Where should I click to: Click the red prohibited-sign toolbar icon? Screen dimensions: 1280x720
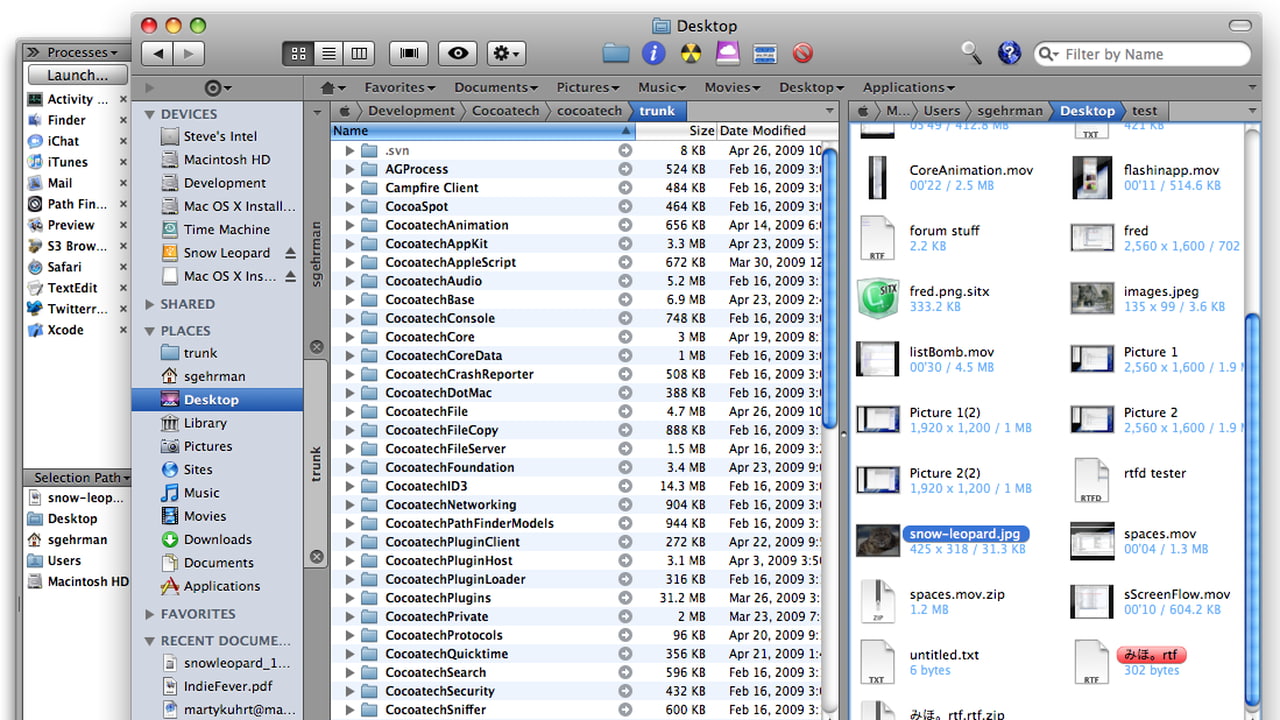pos(802,53)
